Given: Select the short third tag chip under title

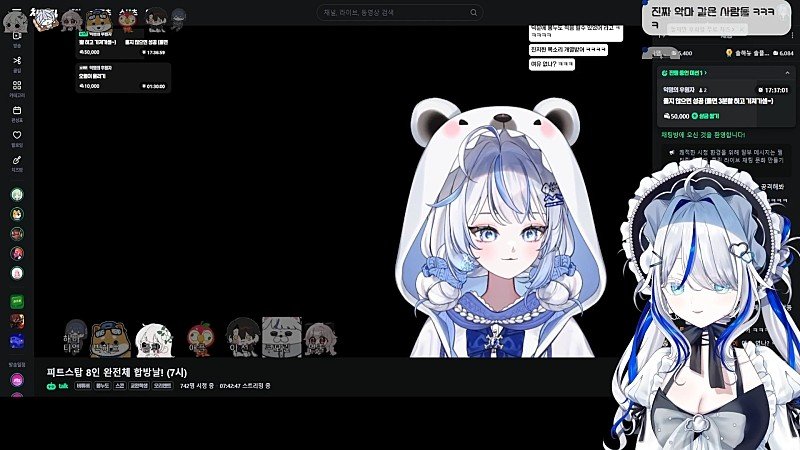Looking at the screenshot, I should (x=119, y=386).
